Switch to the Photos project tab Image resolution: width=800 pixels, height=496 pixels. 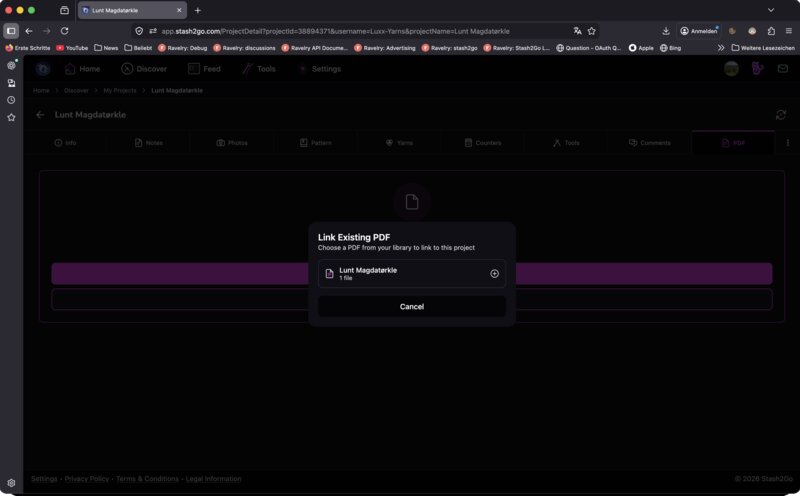pos(232,143)
